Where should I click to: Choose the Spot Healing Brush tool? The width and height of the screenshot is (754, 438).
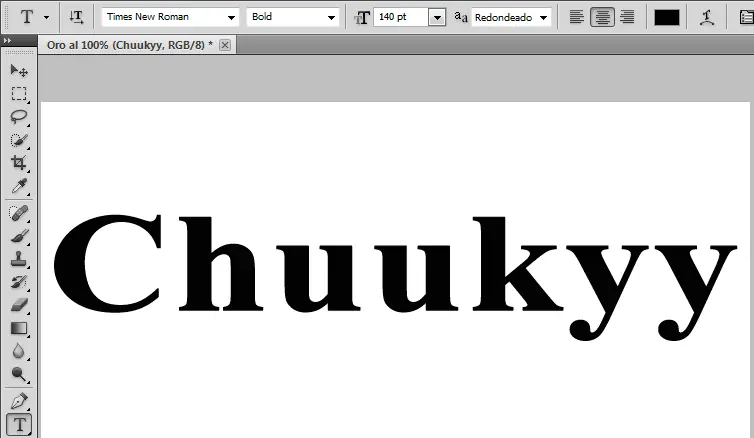pos(19,213)
